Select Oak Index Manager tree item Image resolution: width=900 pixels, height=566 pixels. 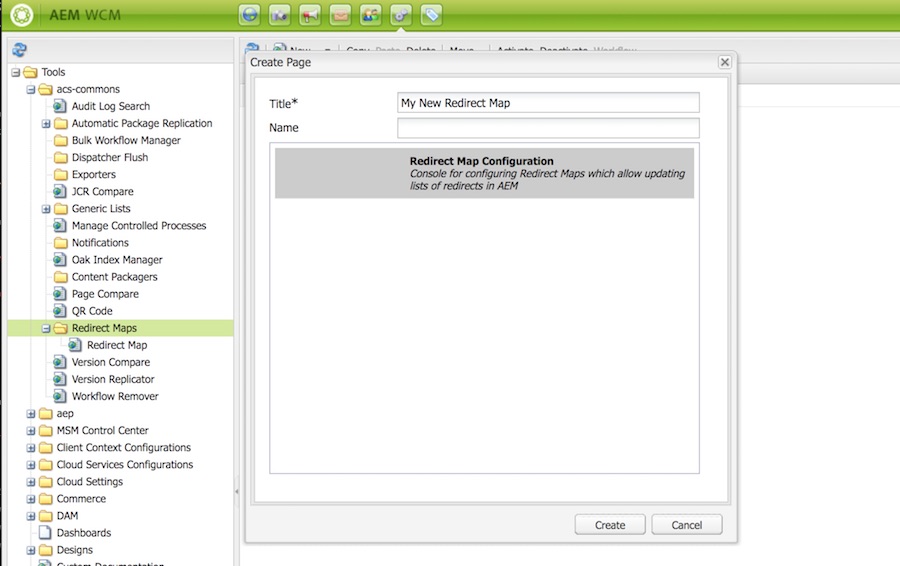click(117, 259)
